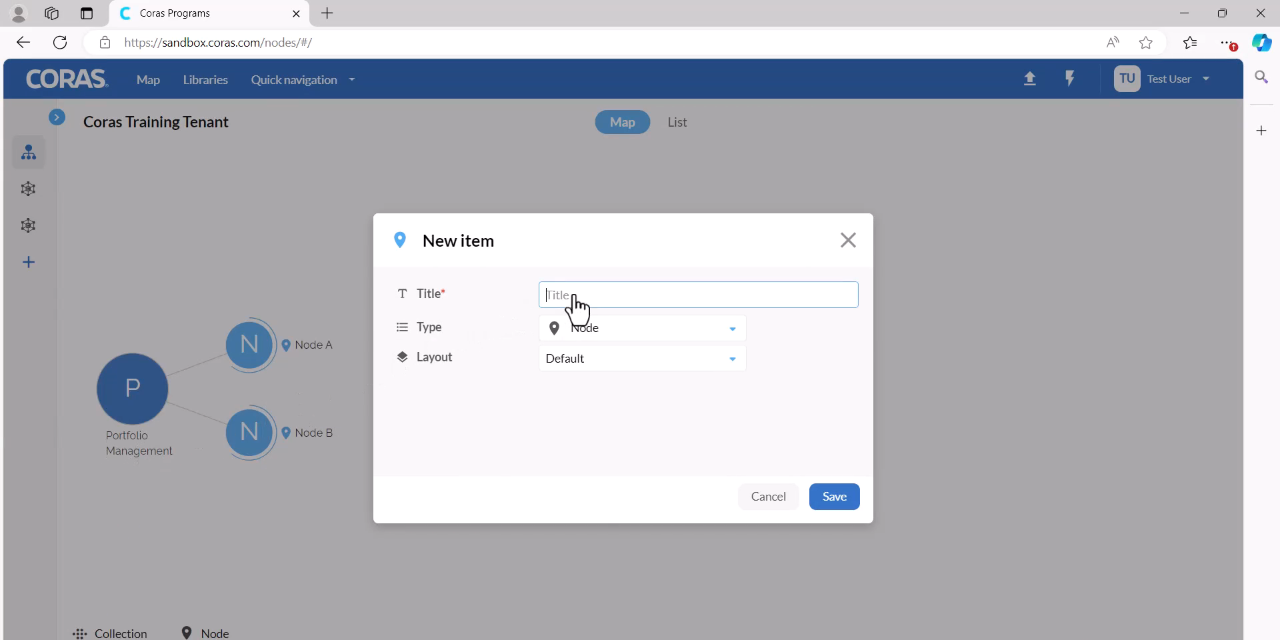Image resolution: width=1280 pixels, height=640 pixels.
Task: Open the Layout dropdown showing Default
Action: coord(642,358)
